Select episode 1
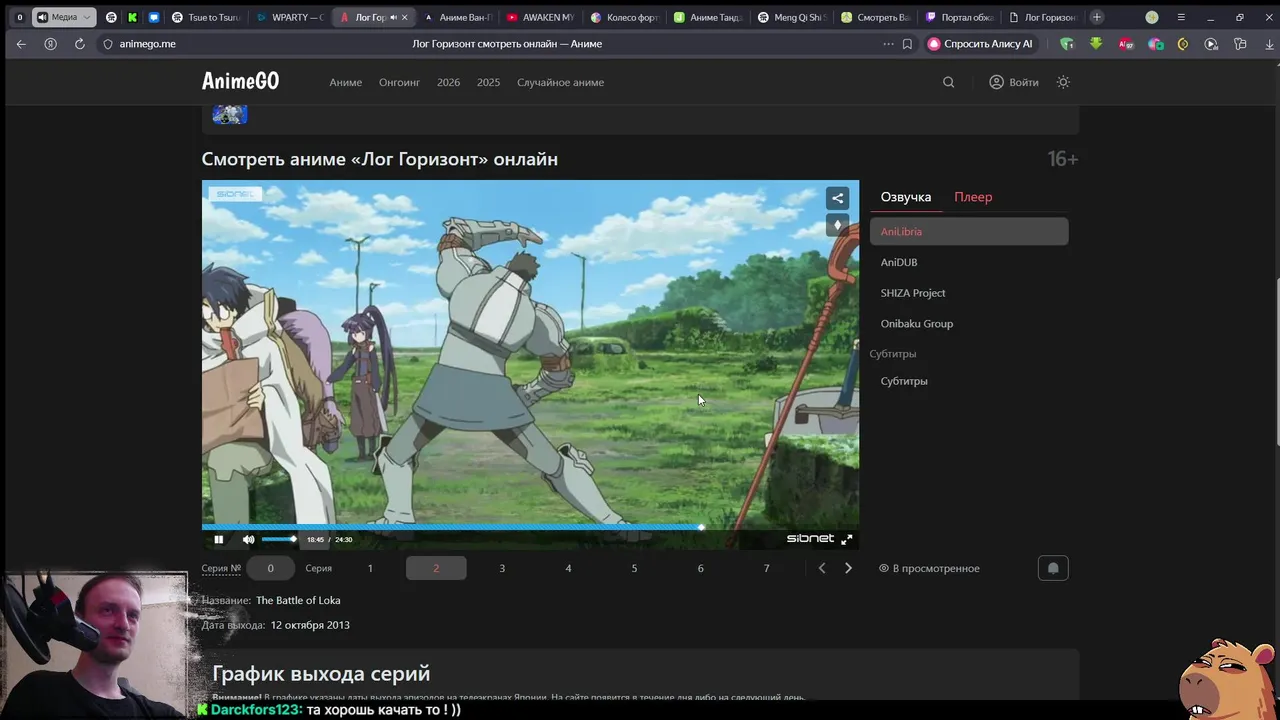1280x720 pixels. (370, 568)
